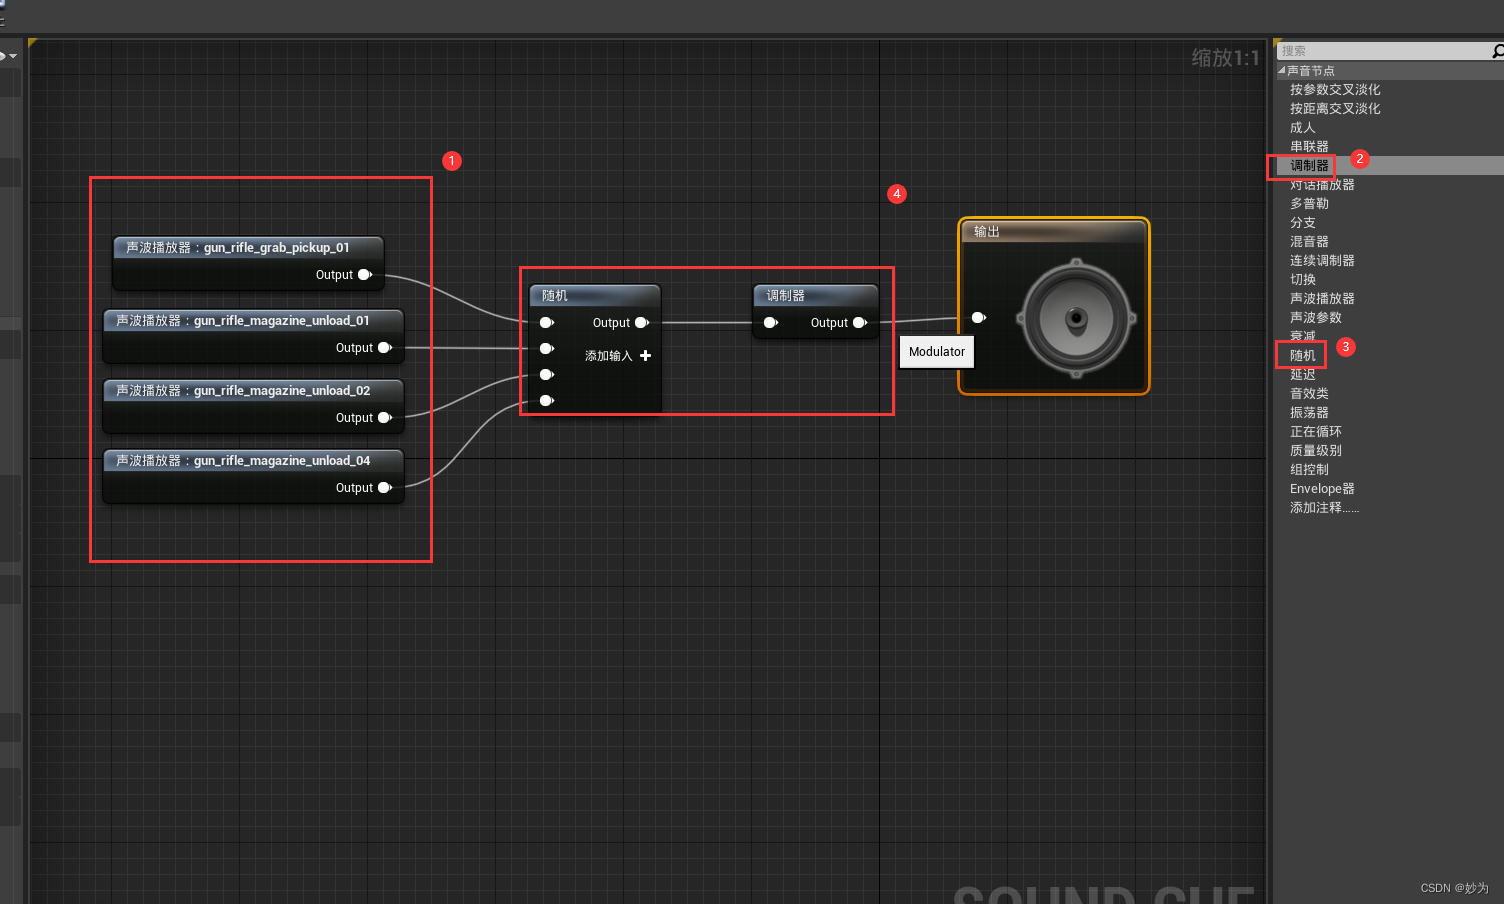The image size is (1504, 904).
Task: Click the Output pin of 随机 node
Action: point(642,323)
